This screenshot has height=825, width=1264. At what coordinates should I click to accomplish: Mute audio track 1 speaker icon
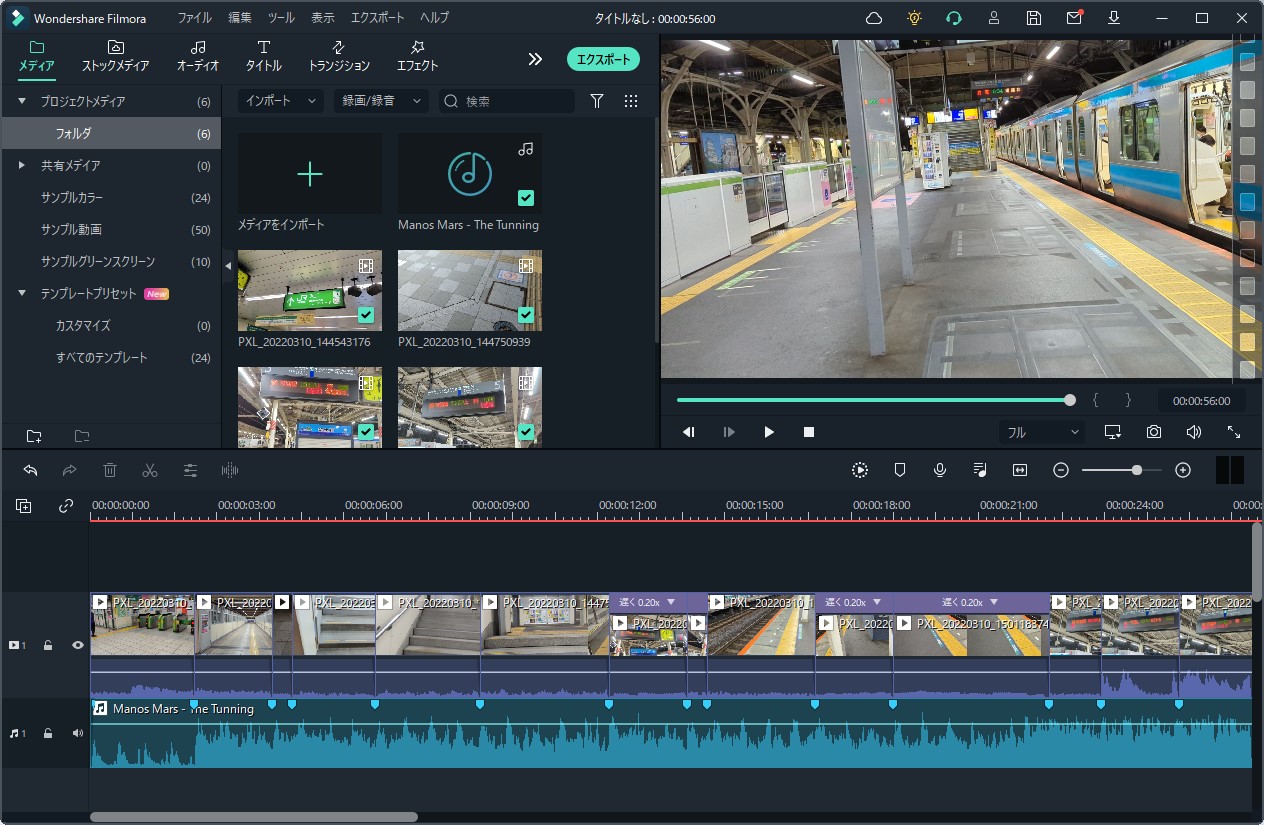78,733
